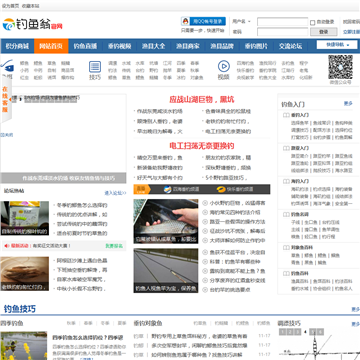
Task: Click 更多 beside 钓鱼入门
Action: 348,104
